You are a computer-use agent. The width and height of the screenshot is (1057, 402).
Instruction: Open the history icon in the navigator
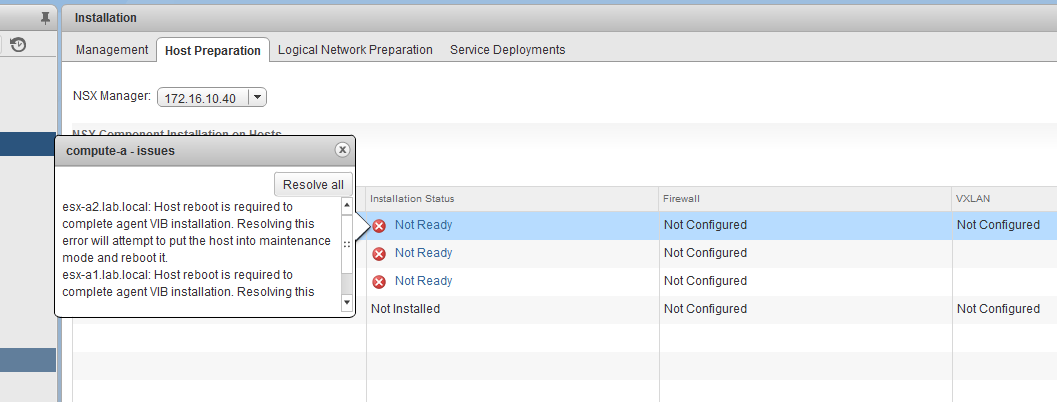[18, 44]
